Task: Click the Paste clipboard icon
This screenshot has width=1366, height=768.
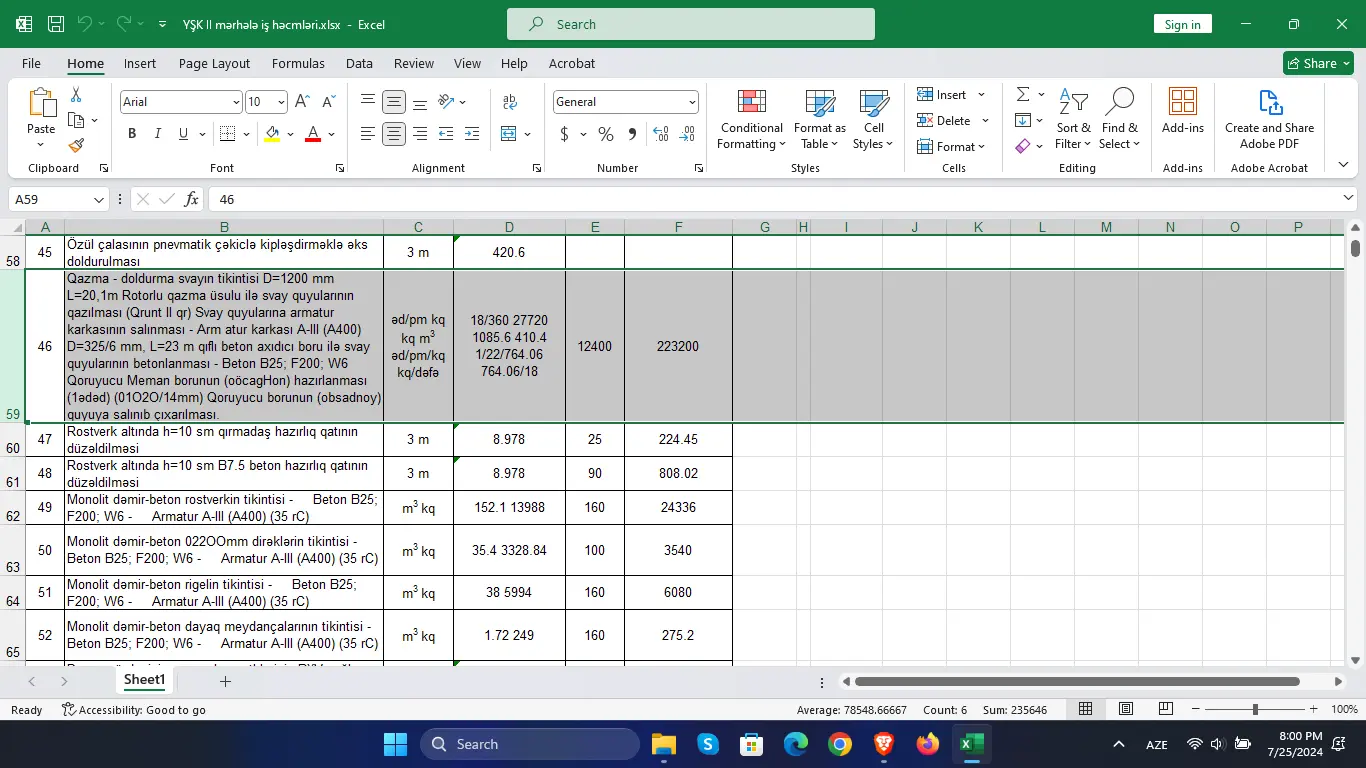Action: (x=41, y=103)
